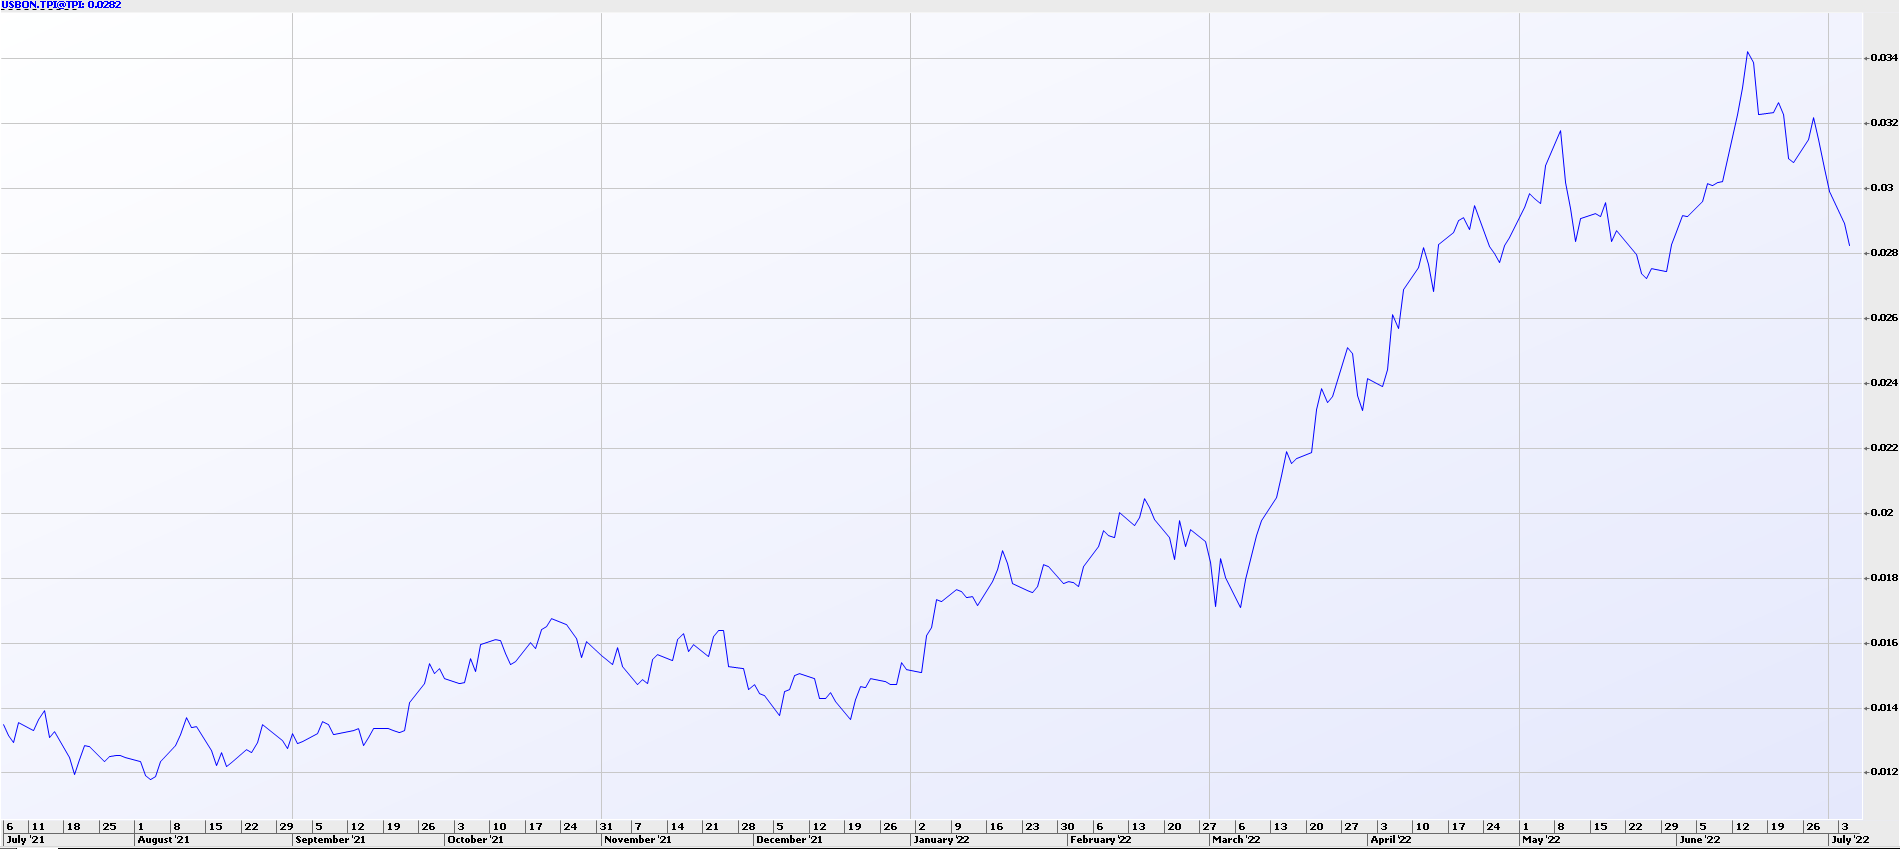Click the June '22 month label
The width and height of the screenshot is (1900, 849).
click(x=1700, y=840)
